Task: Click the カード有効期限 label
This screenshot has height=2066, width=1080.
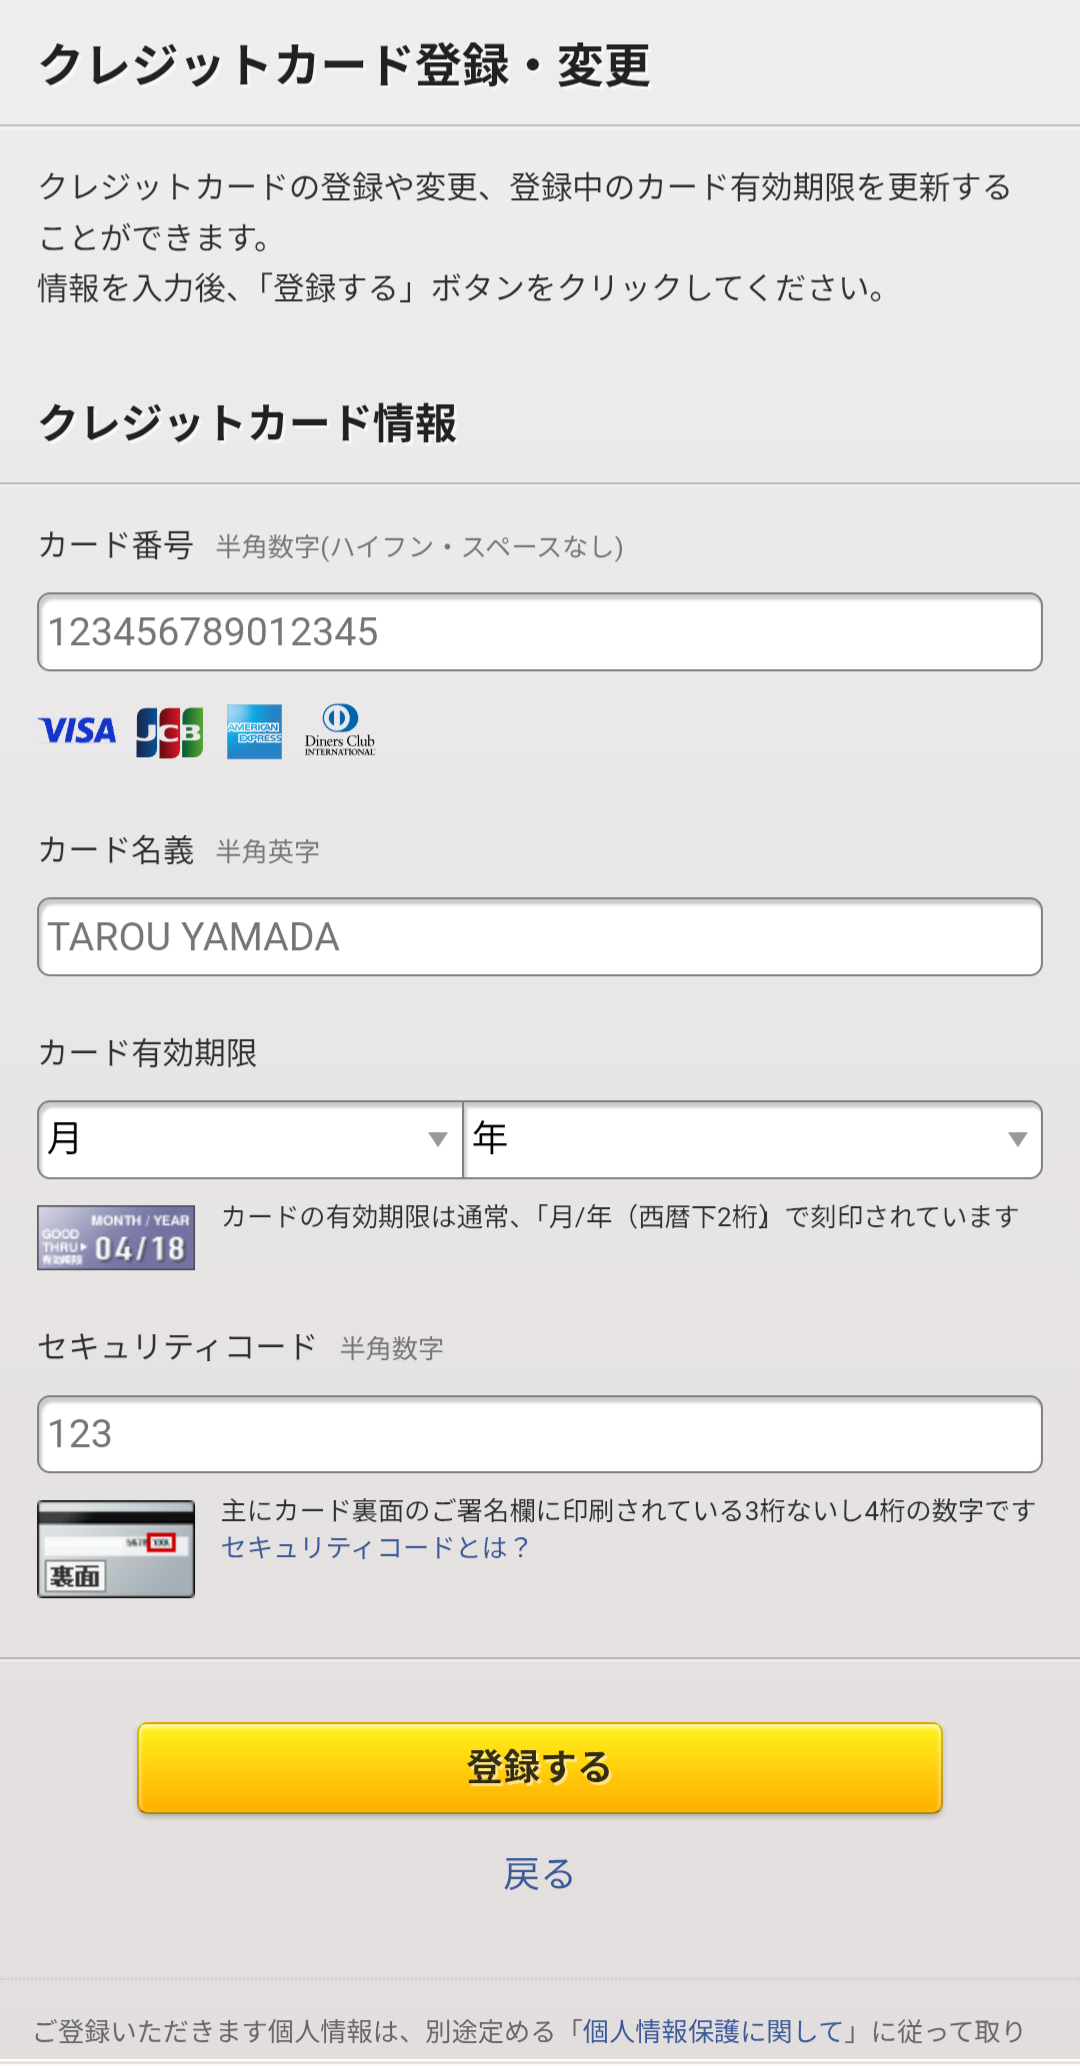Action: pos(148,1053)
